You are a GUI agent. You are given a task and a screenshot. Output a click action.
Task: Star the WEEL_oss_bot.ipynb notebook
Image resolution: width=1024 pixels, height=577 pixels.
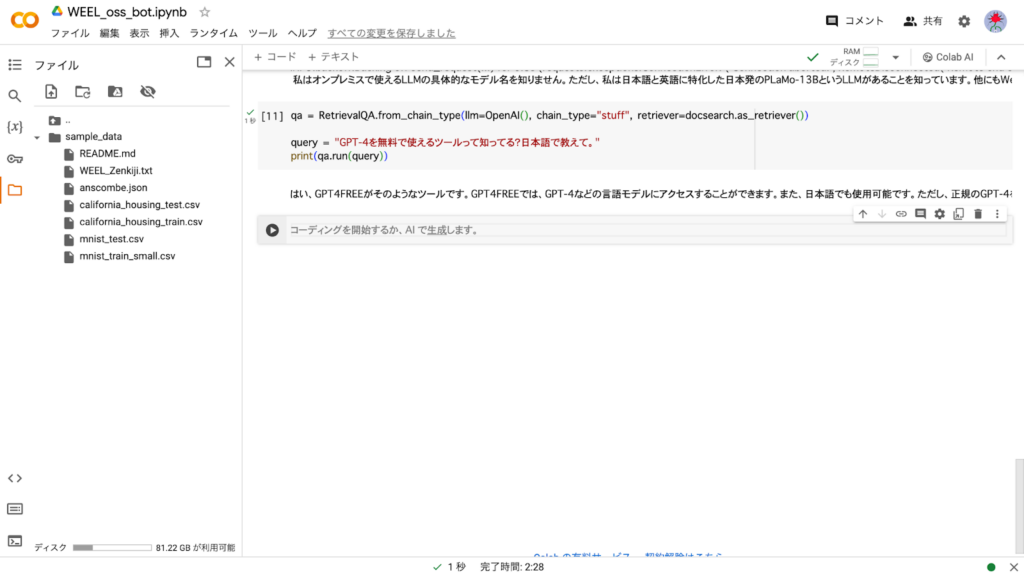205,12
